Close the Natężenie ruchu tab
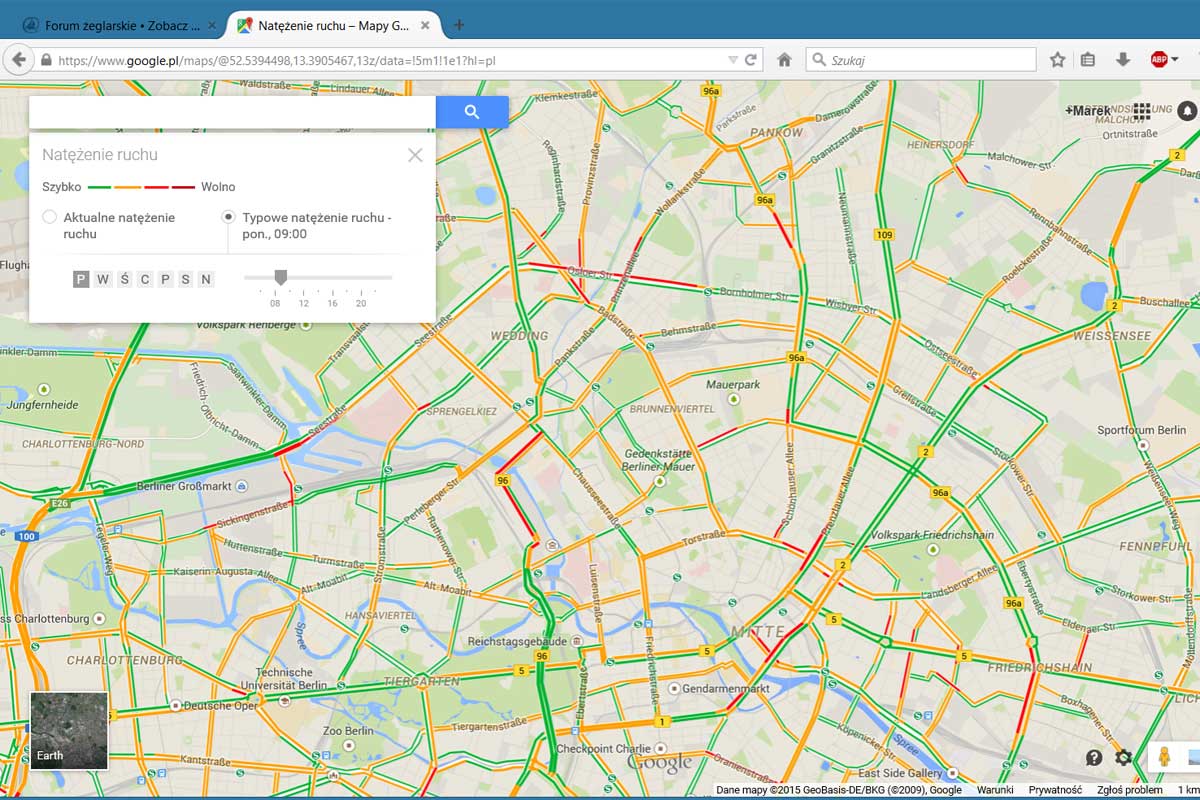 (424, 25)
